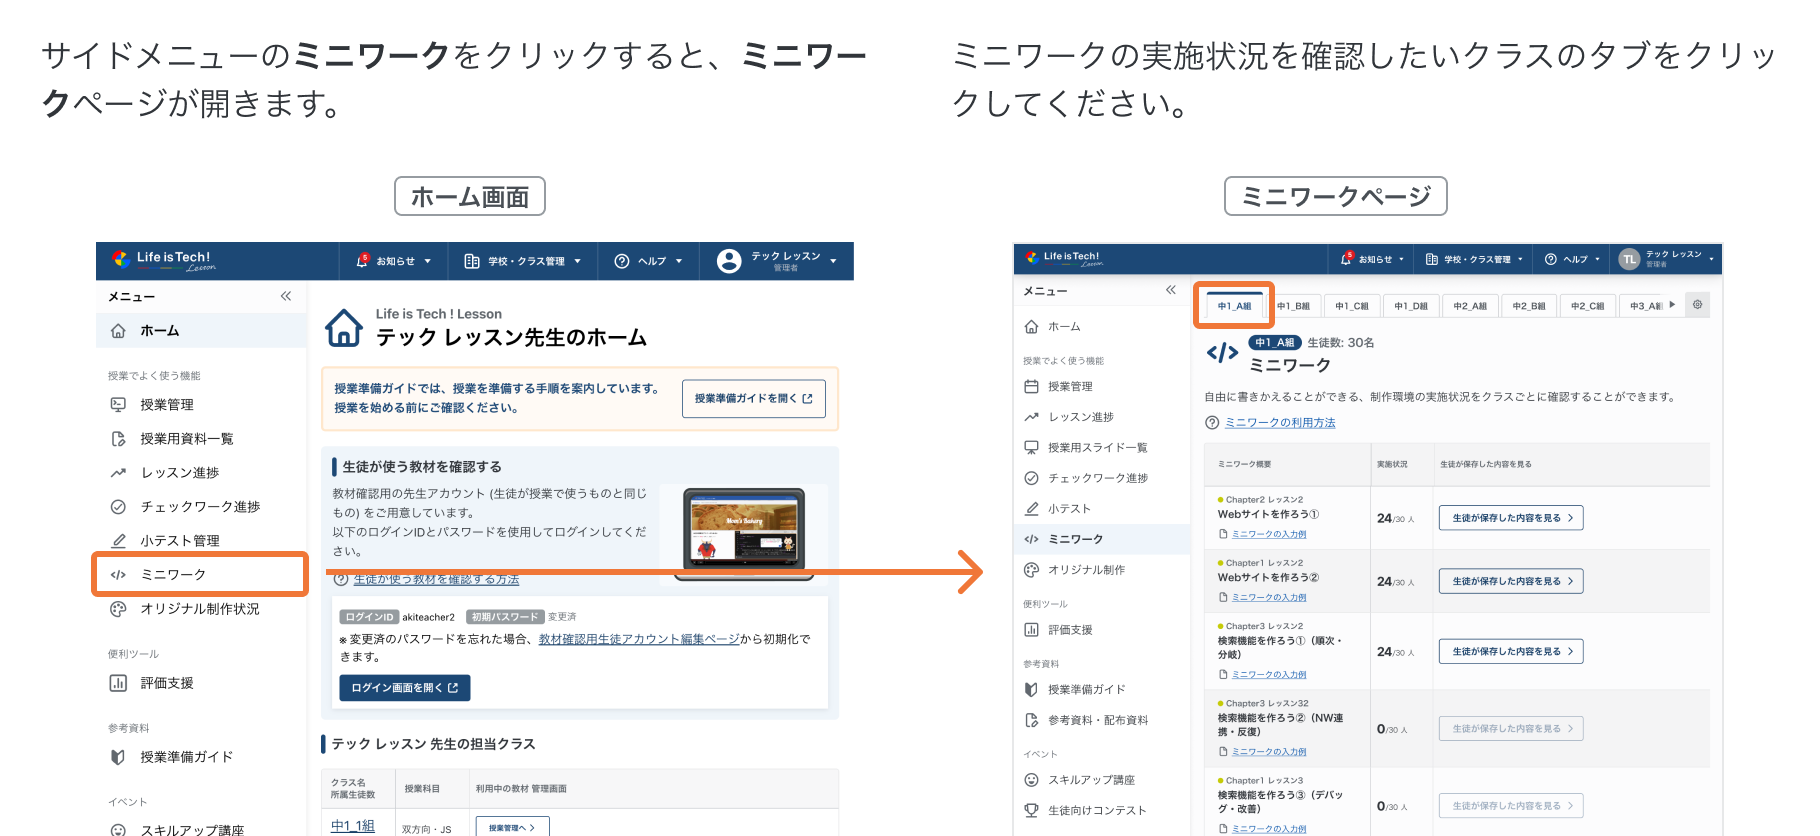Click the user avatar icon in the Home screen header
This screenshot has height=836, width=1820.
[x=730, y=261]
